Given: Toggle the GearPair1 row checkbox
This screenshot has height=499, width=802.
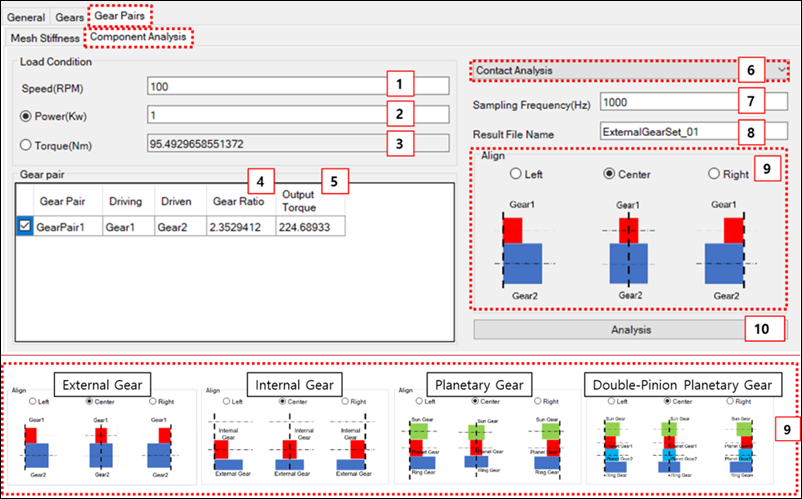Looking at the screenshot, I should coord(26,227).
